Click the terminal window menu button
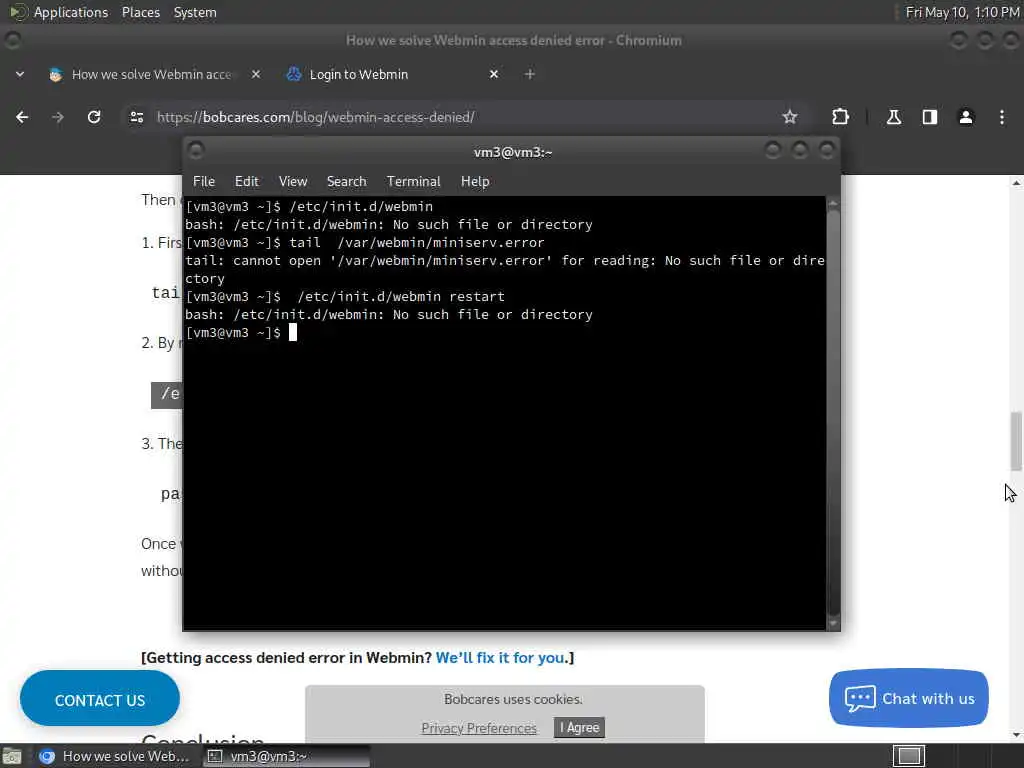This screenshot has height=768, width=1024. 196,151
